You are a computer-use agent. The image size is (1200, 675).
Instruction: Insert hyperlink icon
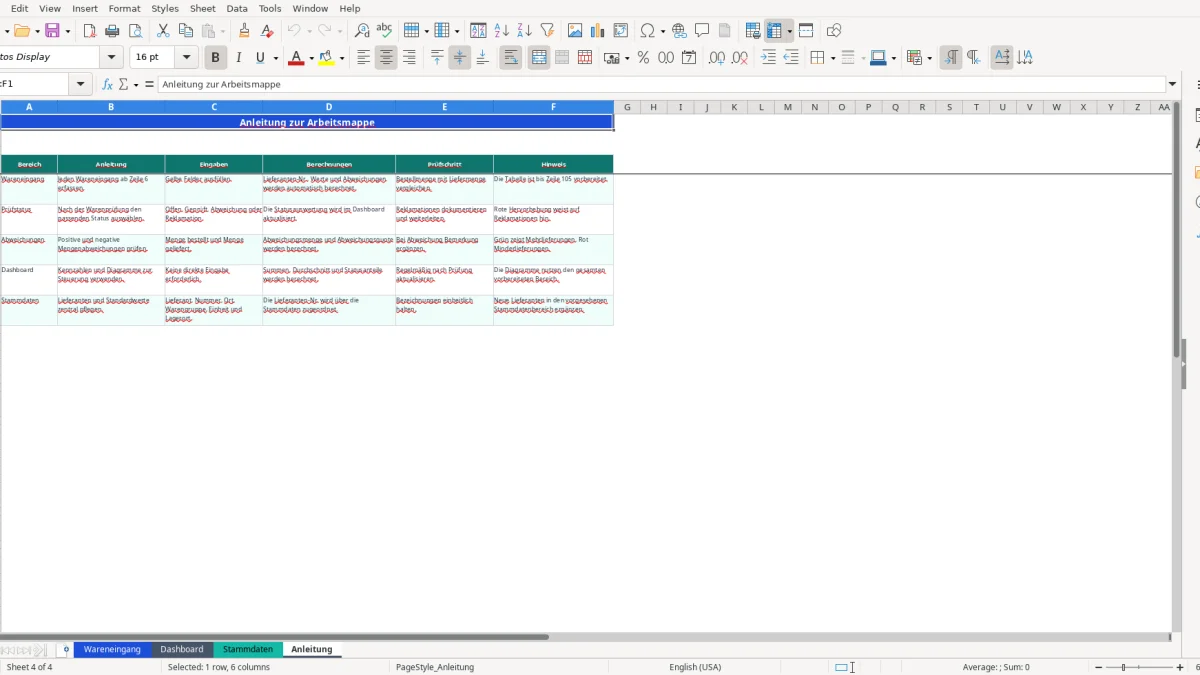click(679, 31)
